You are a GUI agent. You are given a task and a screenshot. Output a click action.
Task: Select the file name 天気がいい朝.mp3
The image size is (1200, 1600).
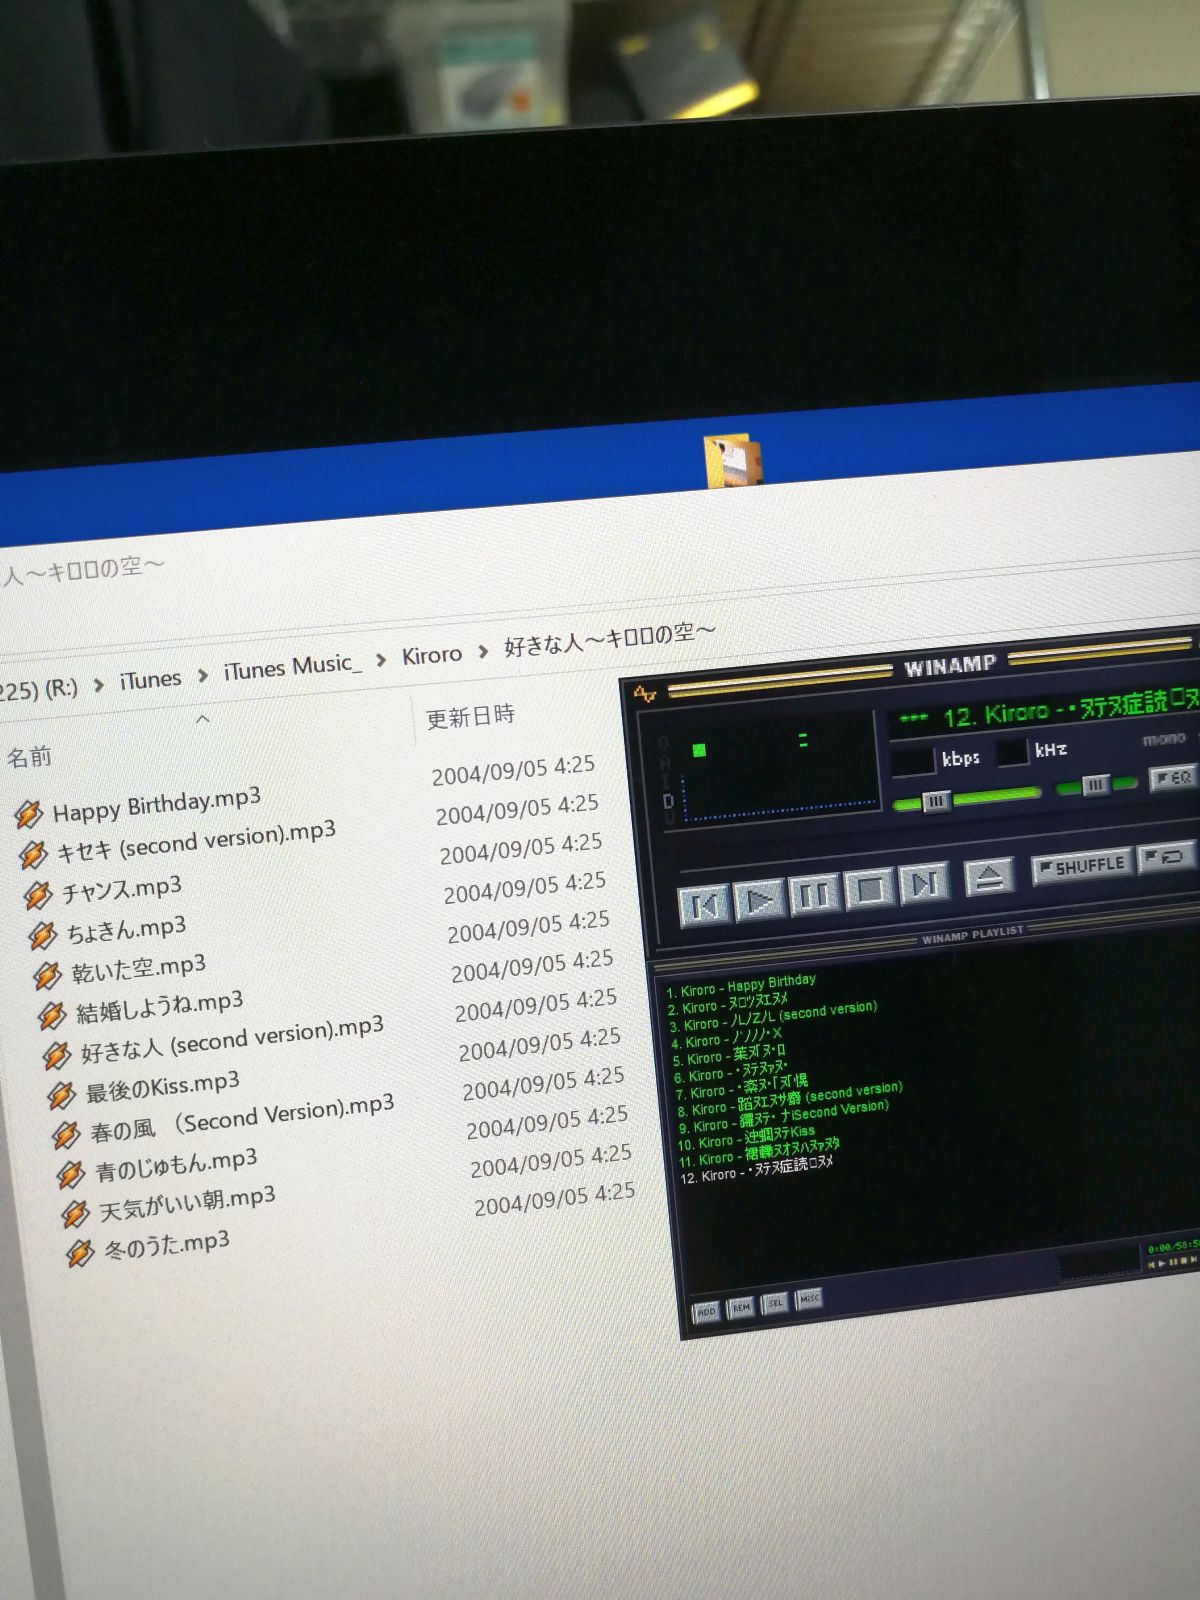187,1204
